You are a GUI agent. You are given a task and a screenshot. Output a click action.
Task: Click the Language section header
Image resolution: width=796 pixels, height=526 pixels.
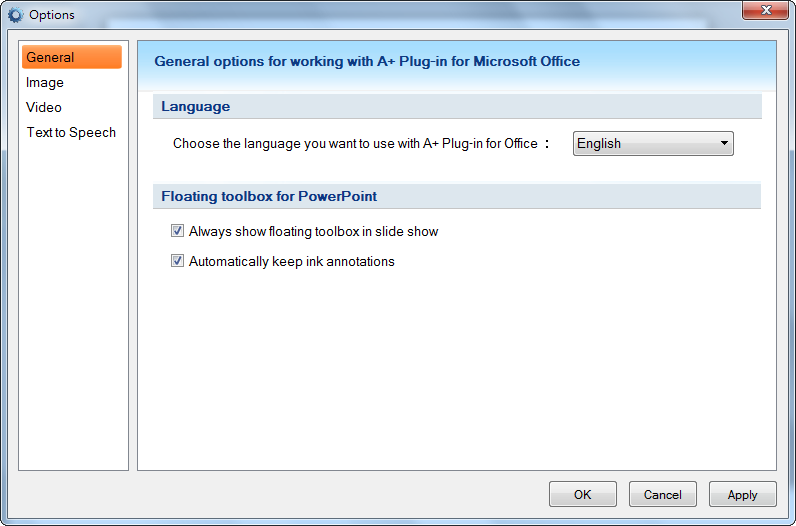(x=195, y=106)
